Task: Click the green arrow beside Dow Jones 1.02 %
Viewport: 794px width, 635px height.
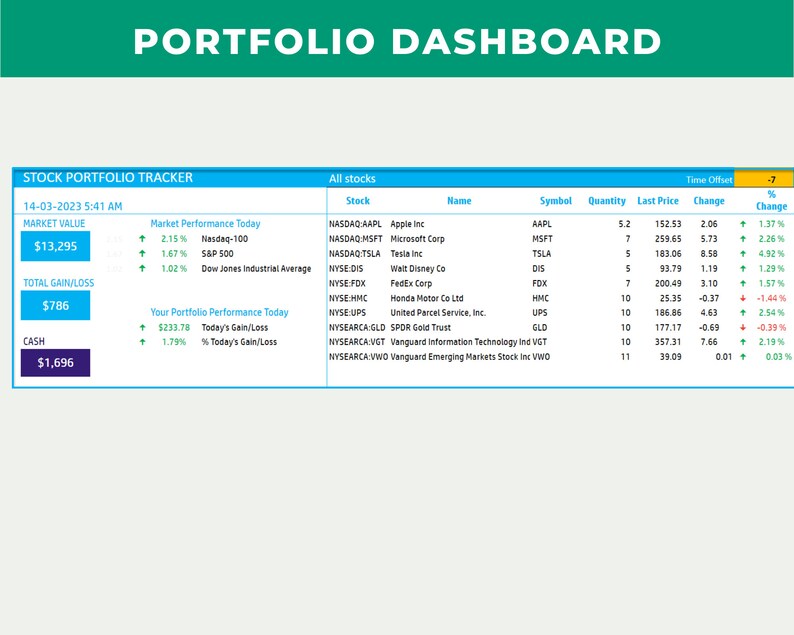Action: coord(142,268)
